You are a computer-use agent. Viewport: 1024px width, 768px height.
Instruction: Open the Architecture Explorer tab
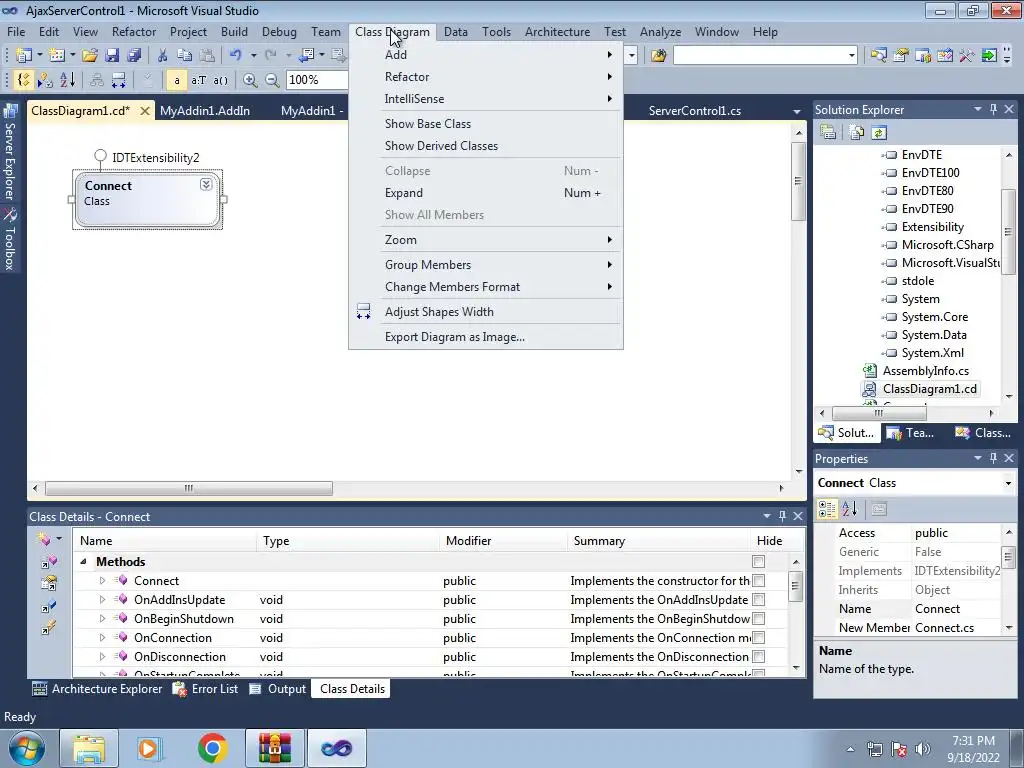[x=97, y=689]
